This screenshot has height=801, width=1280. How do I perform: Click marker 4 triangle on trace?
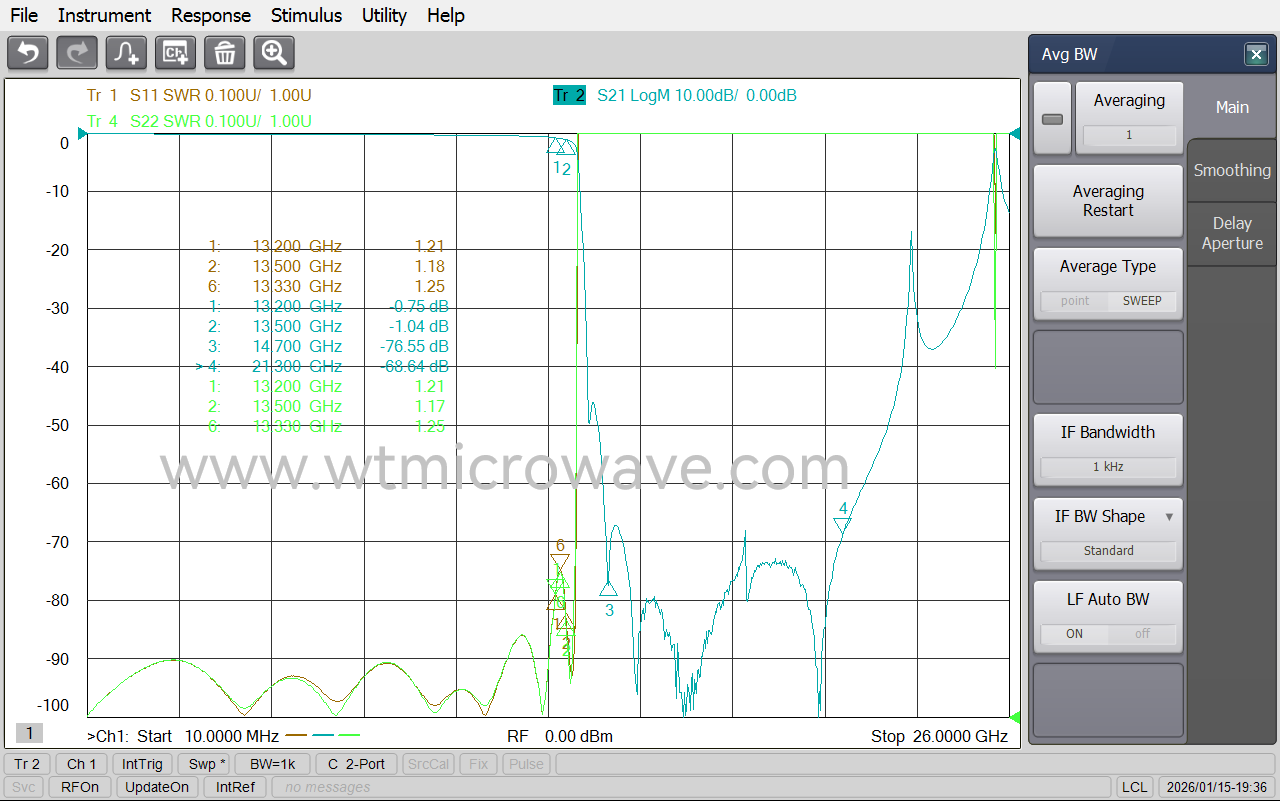(842, 524)
